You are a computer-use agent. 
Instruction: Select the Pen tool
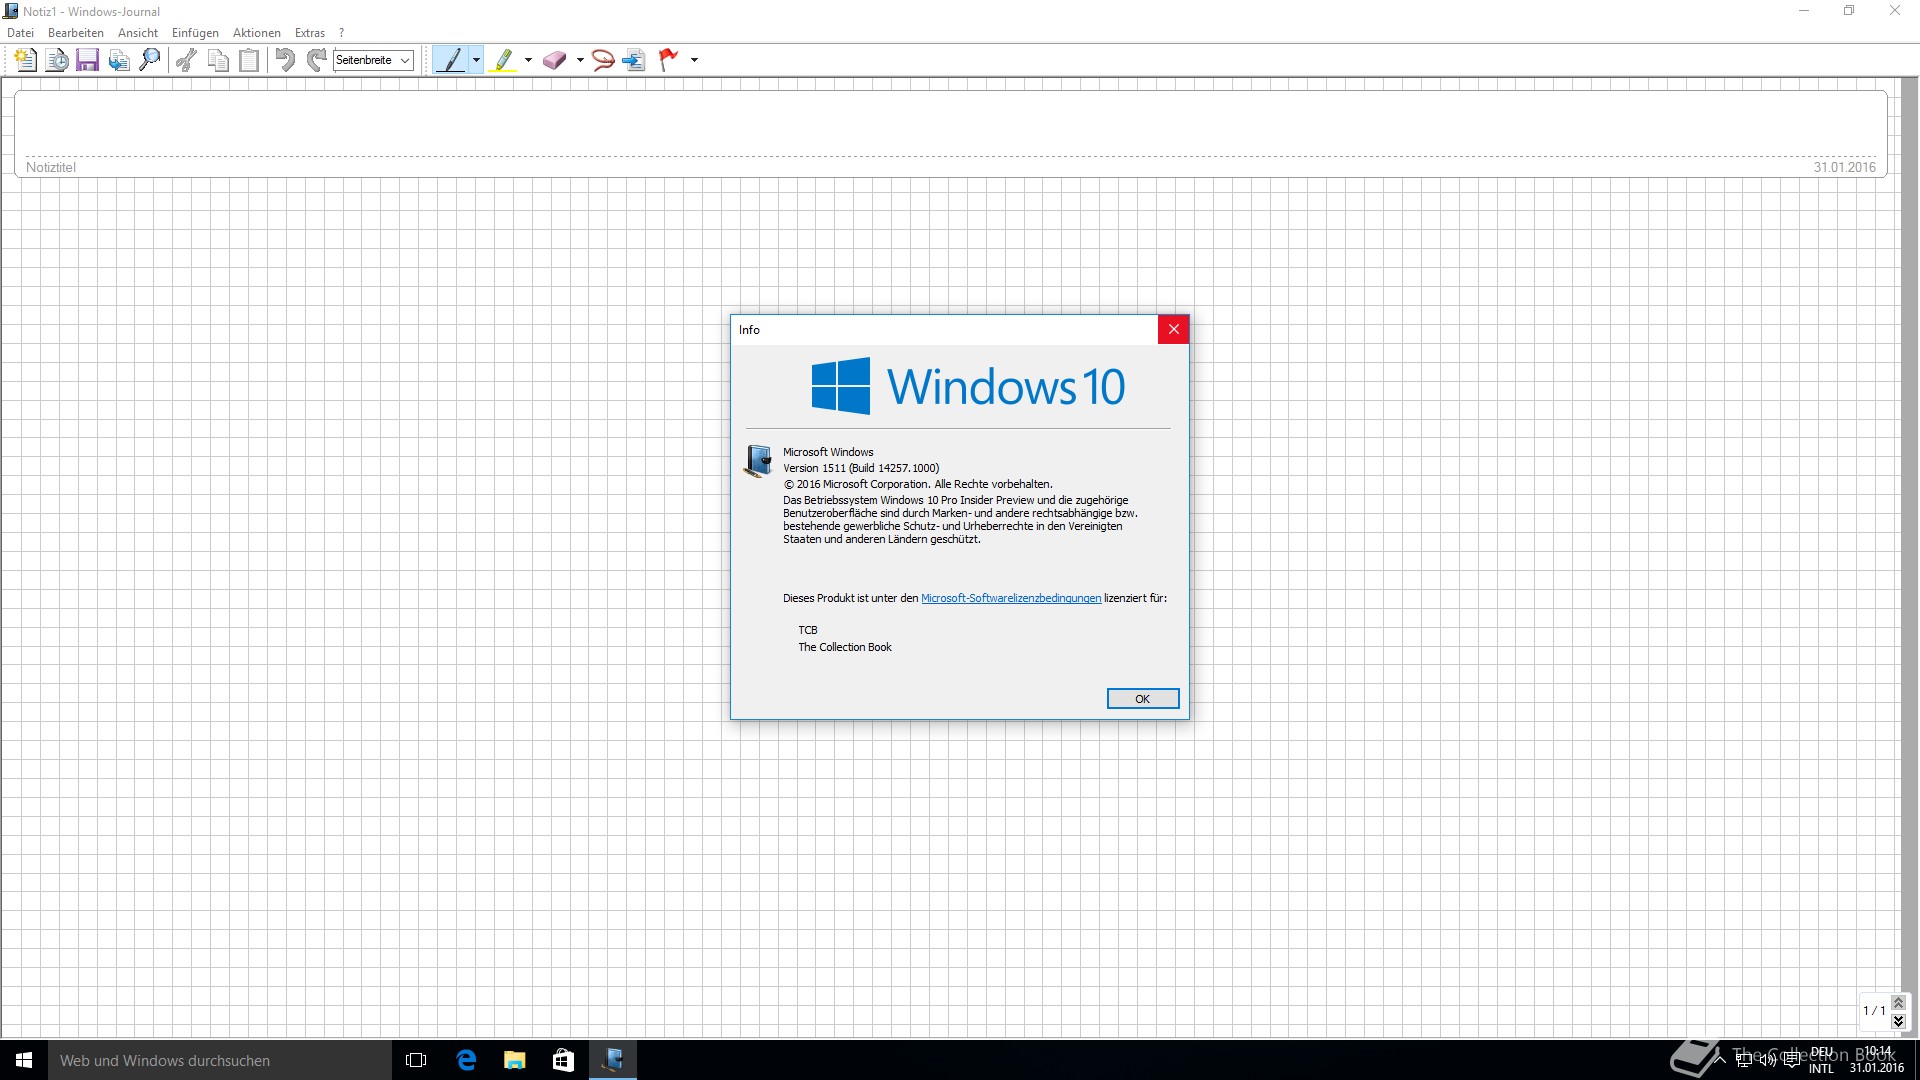[451, 60]
